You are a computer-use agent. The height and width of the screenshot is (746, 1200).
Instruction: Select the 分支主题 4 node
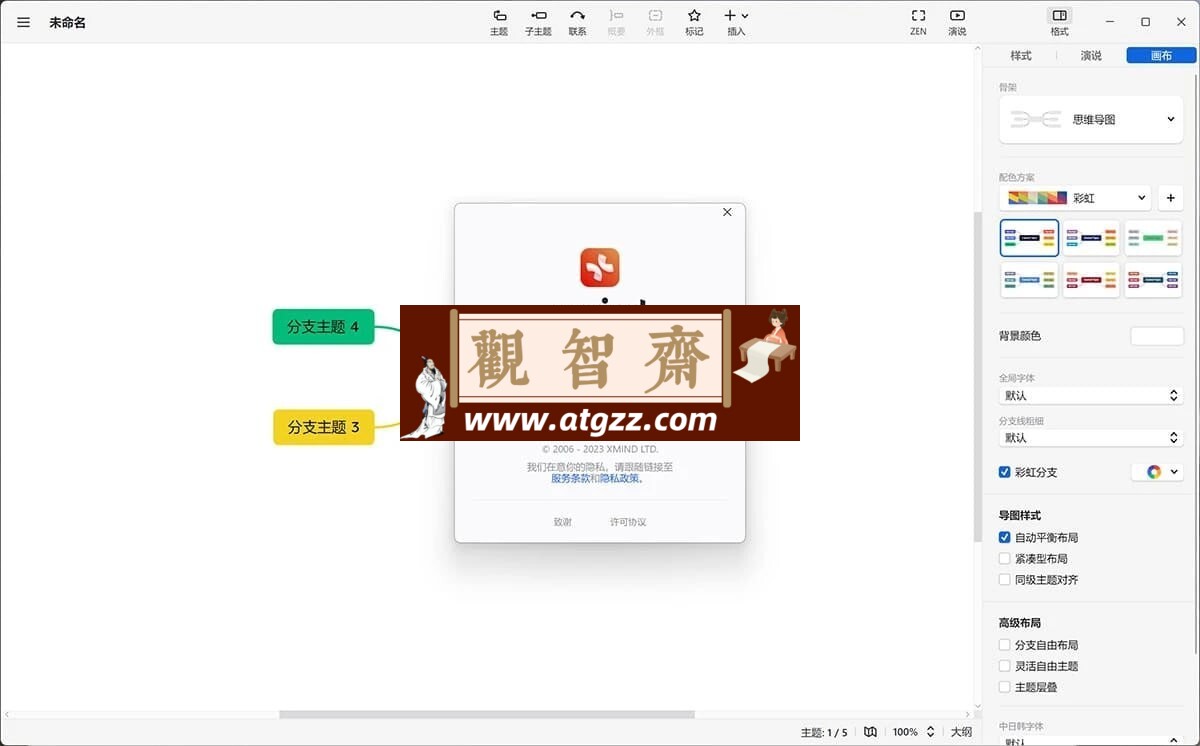click(323, 326)
